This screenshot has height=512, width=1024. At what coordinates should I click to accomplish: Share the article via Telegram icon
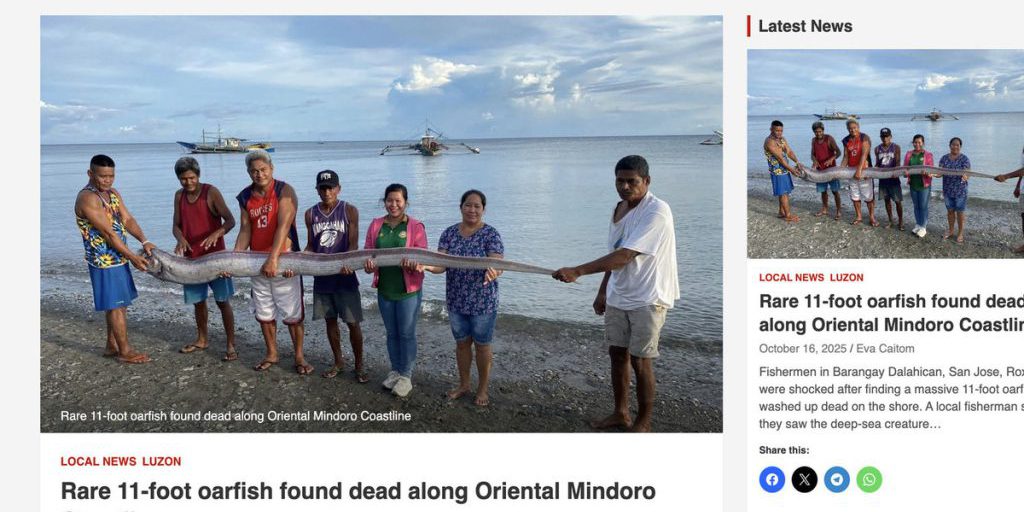click(837, 479)
